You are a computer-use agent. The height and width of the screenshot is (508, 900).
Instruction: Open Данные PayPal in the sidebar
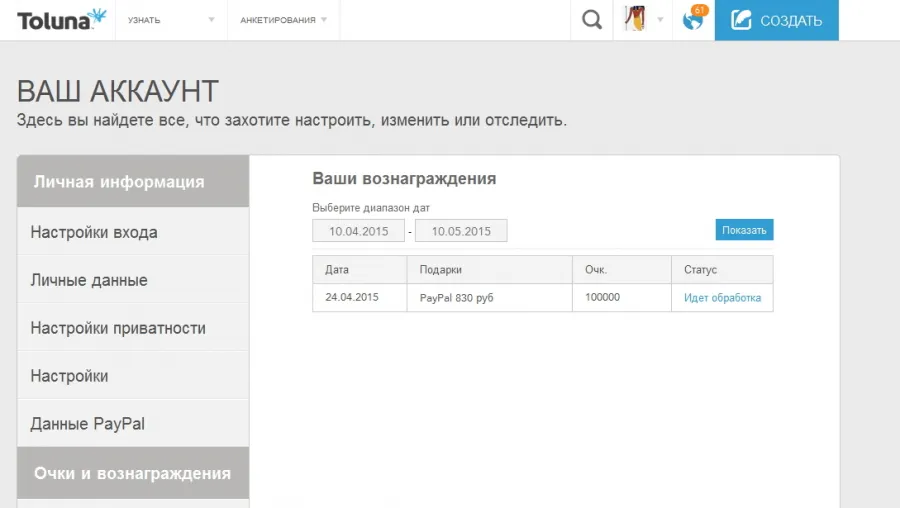[x=133, y=424]
